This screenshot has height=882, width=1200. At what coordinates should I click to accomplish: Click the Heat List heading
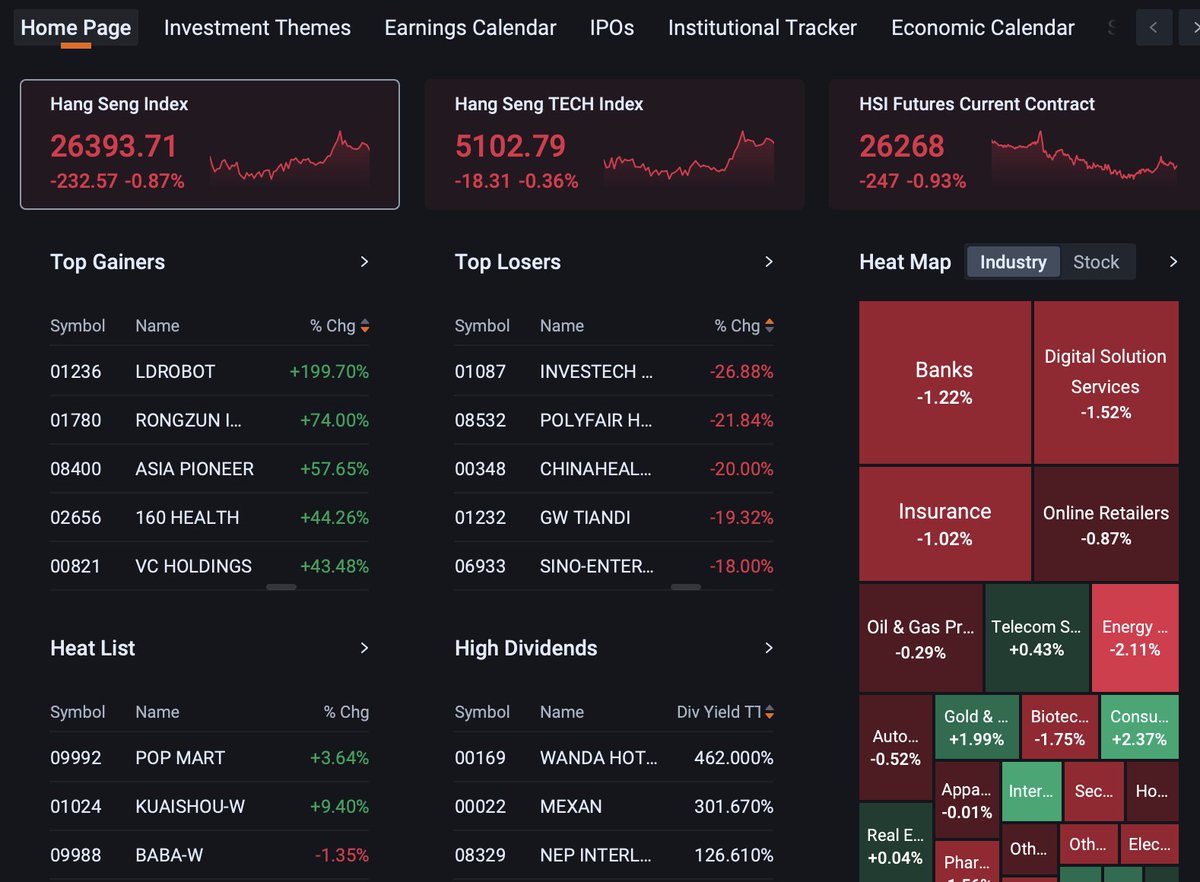pyautogui.click(x=92, y=648)
